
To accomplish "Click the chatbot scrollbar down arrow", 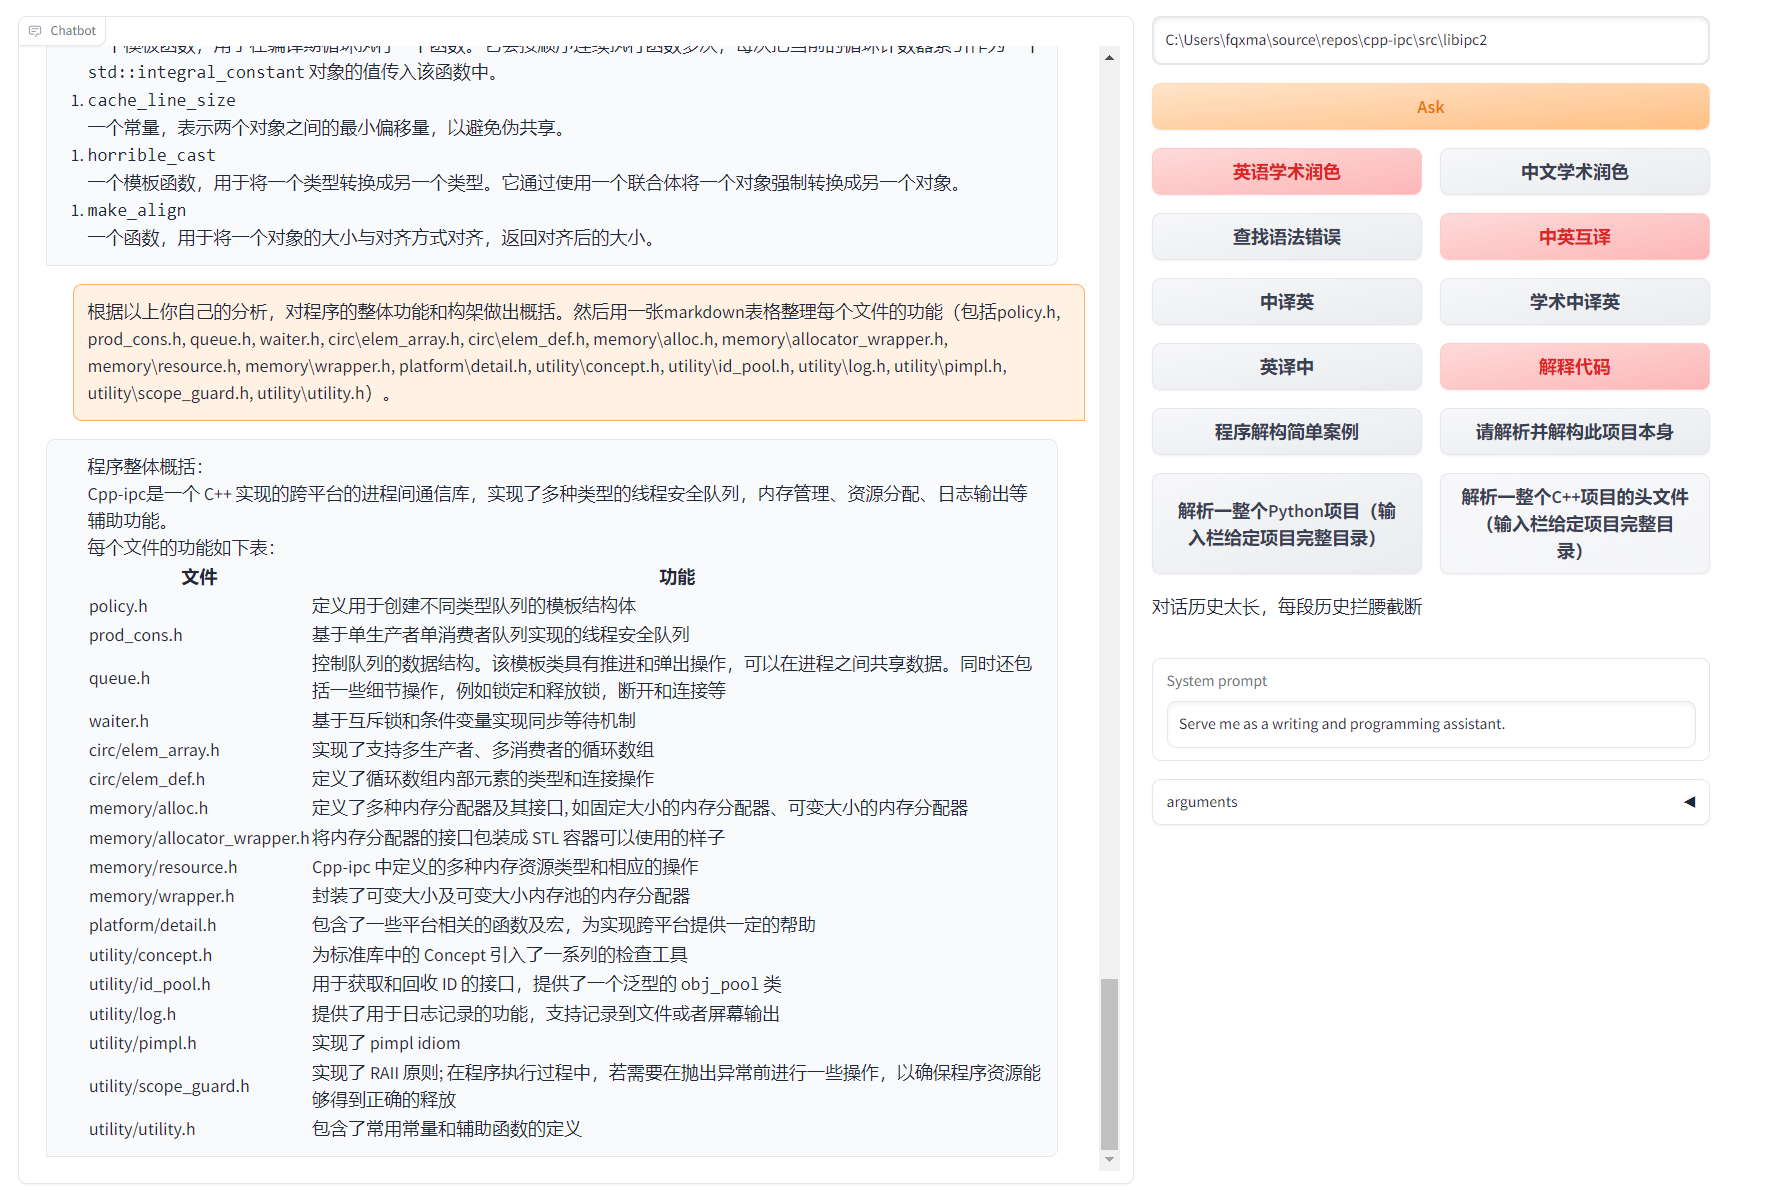I will (1109, 1159).
